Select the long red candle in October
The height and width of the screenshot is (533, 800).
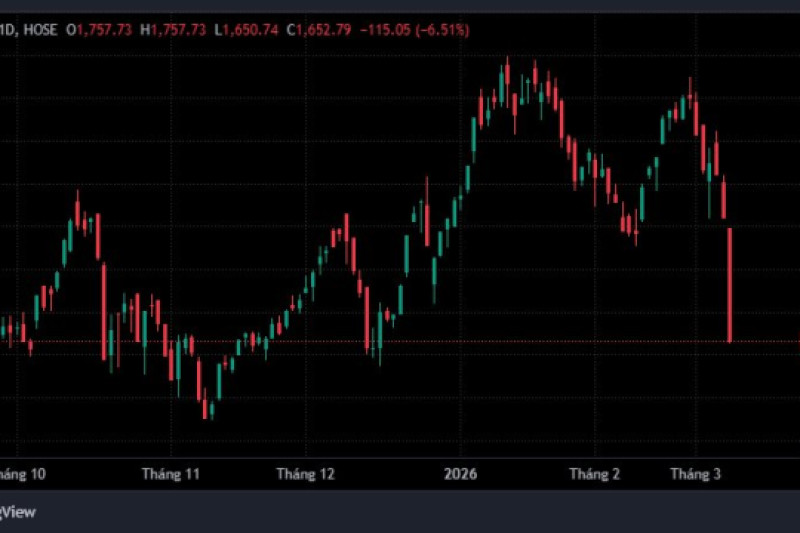(x=103, y=310)
